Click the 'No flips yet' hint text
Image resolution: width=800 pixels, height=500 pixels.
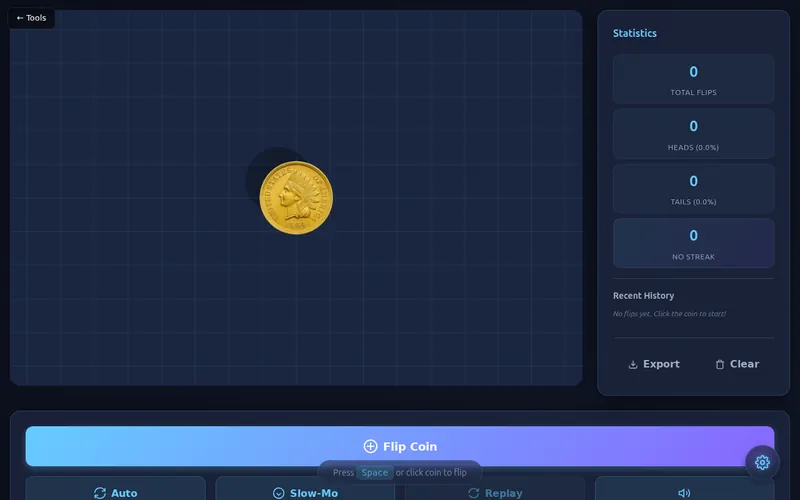point(669,313)
